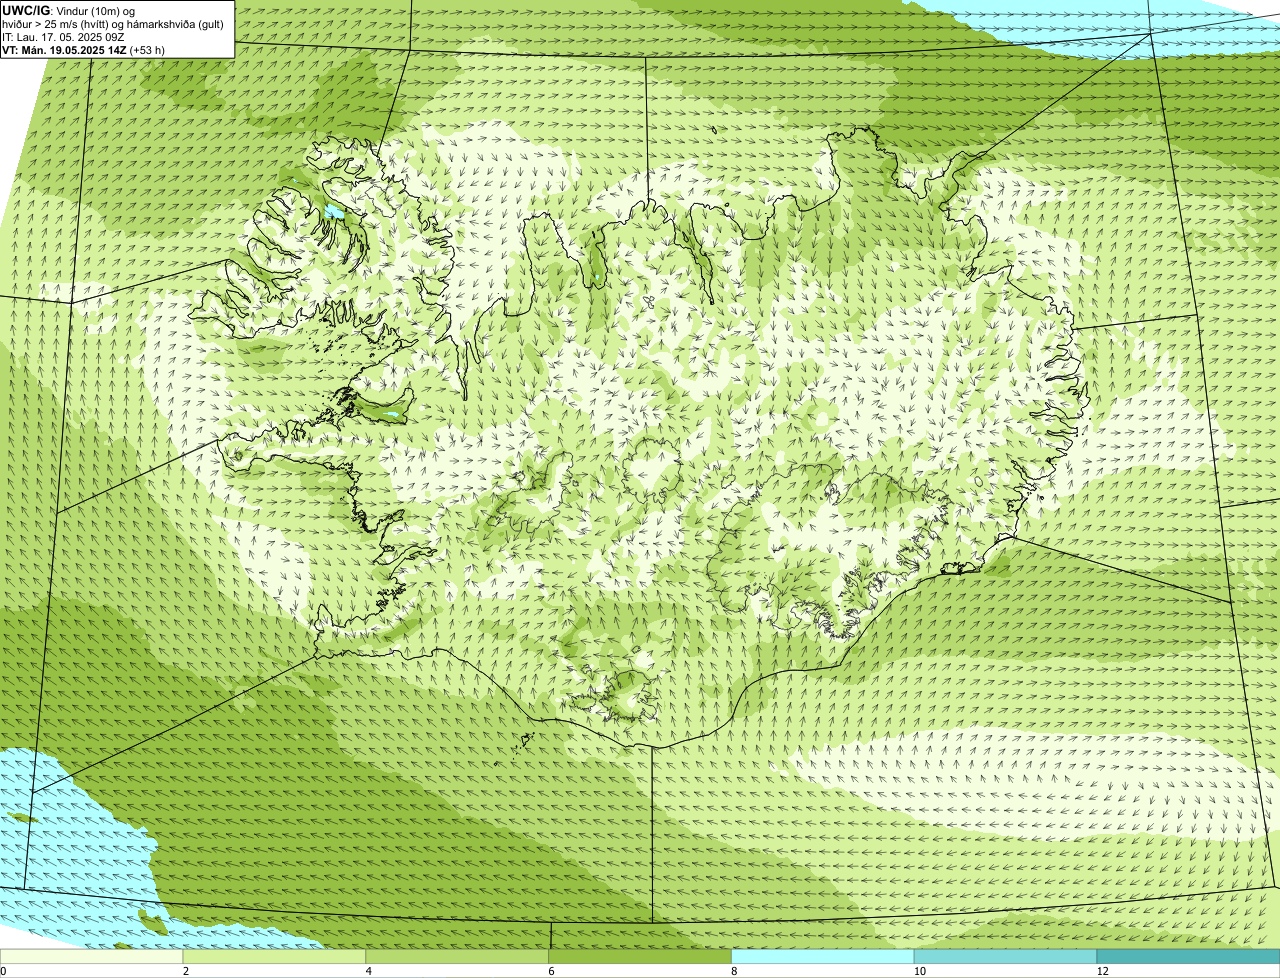This screenshot has height=978, width=1280.
Task: Click the '4' tick label on the scale
Action: [369, 971]
